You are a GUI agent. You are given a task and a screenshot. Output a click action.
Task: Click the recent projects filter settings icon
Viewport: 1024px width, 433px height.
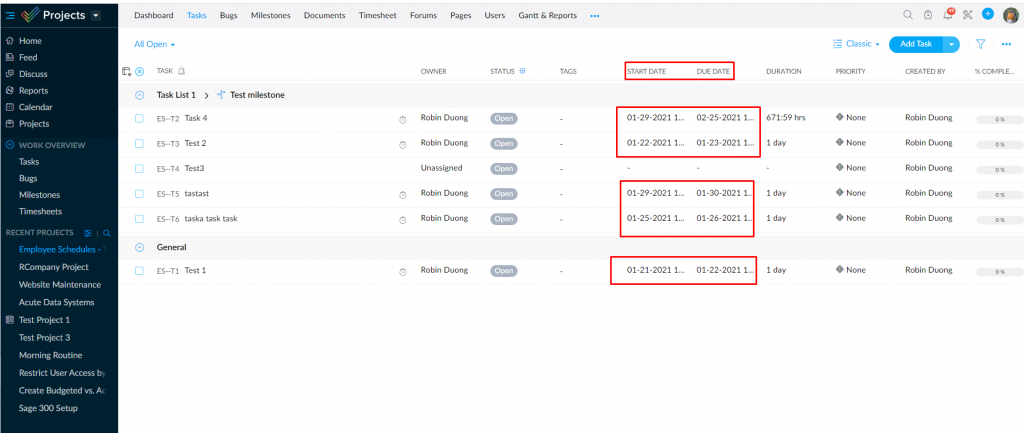(x=88, y=233)
